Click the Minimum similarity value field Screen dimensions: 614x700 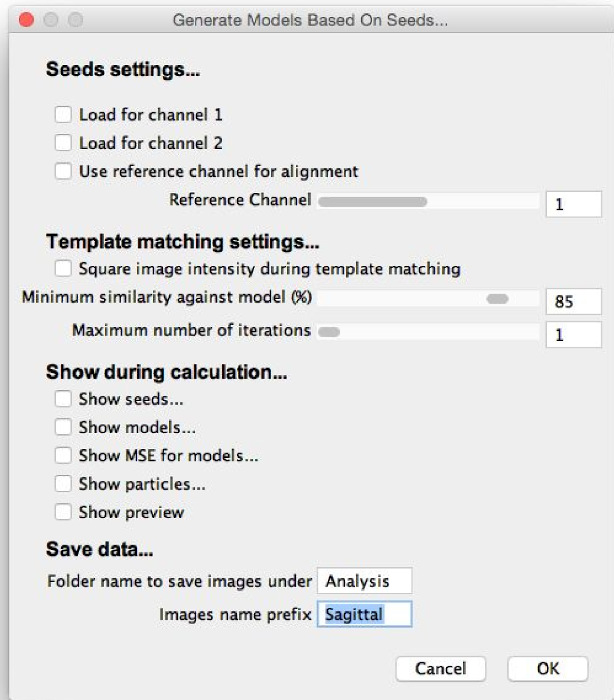[573, 301]
